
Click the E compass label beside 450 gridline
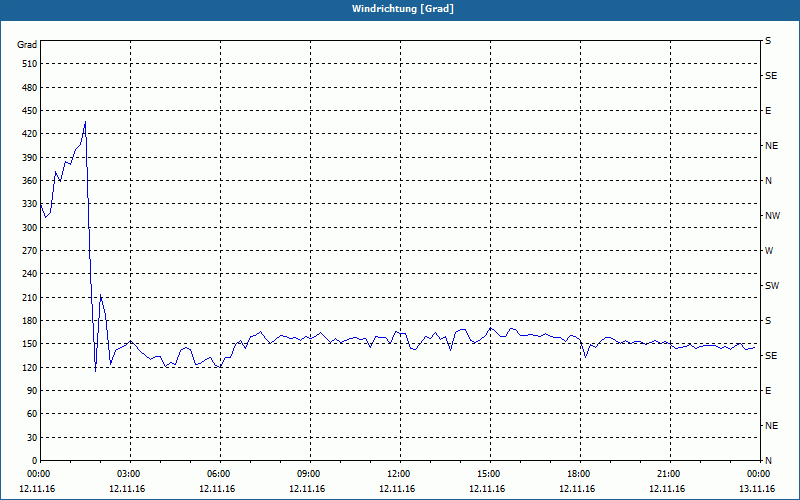[768, 111]
